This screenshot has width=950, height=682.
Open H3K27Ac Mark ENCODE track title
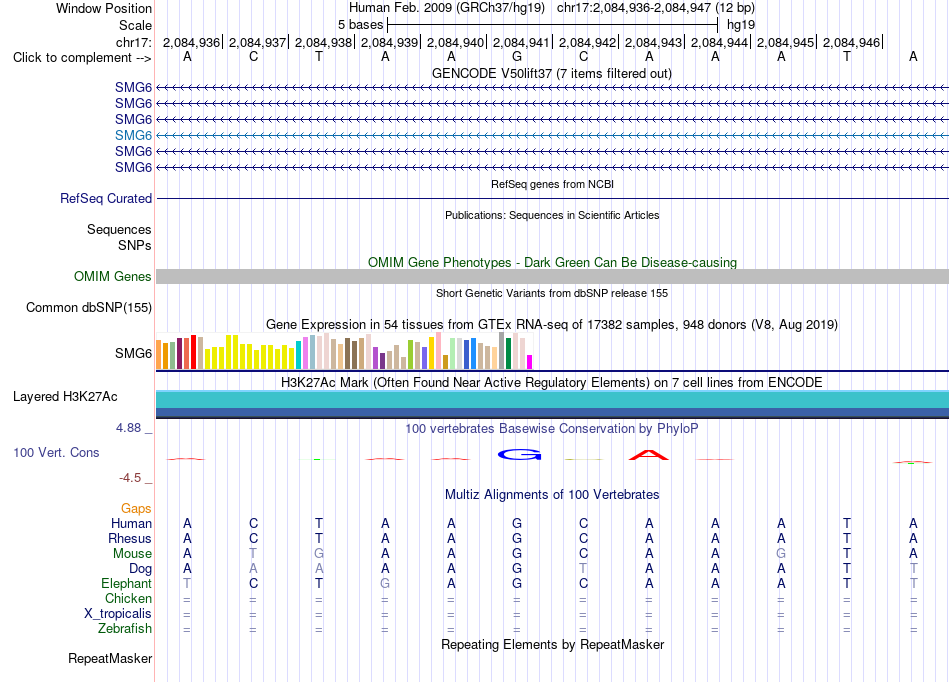click(x=552, y=383)
